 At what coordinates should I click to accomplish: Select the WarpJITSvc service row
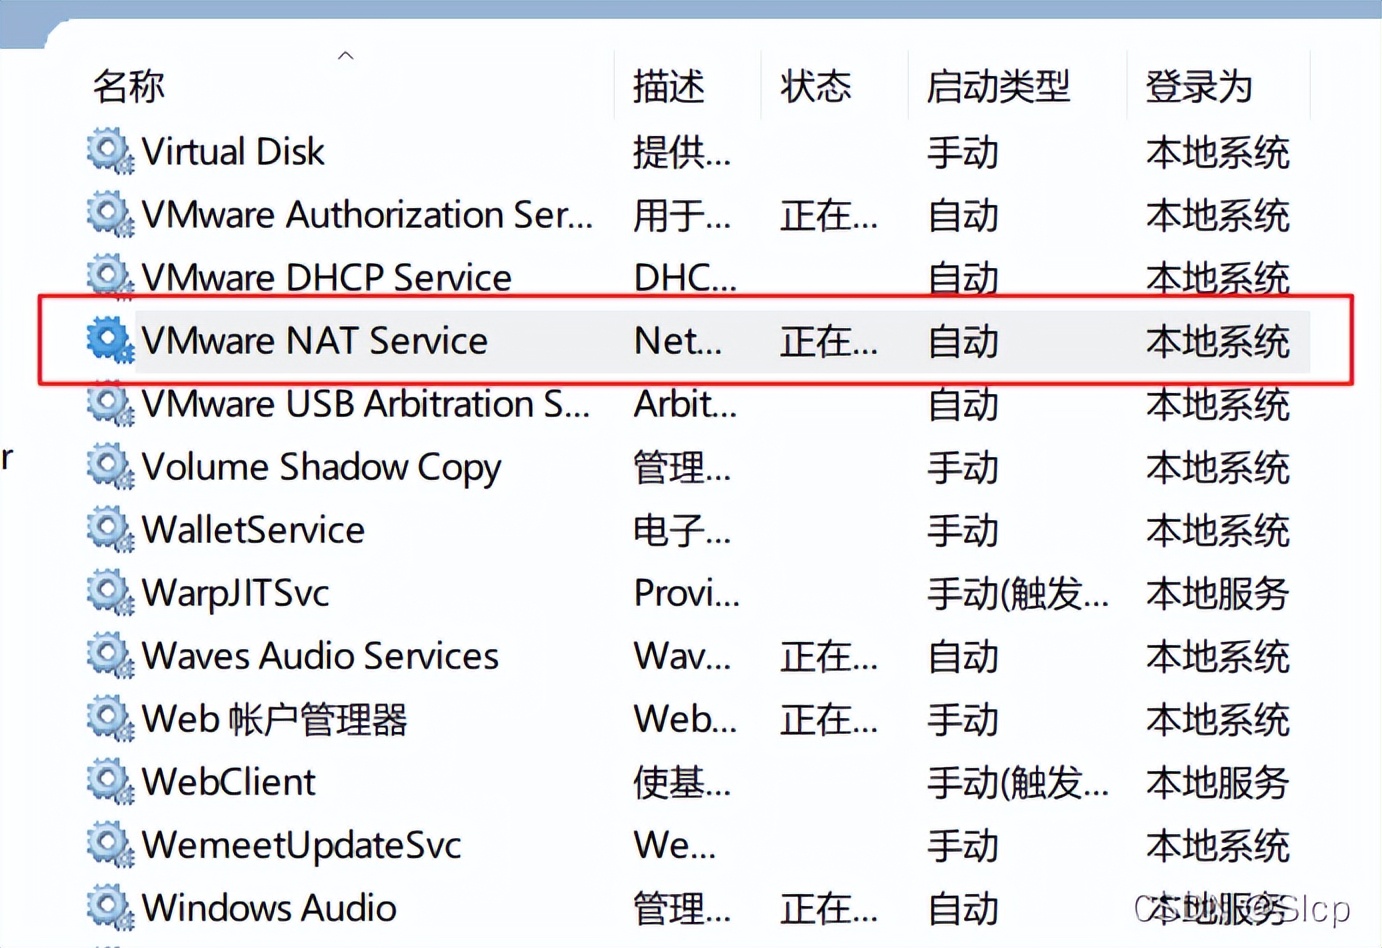pos(237,593)
